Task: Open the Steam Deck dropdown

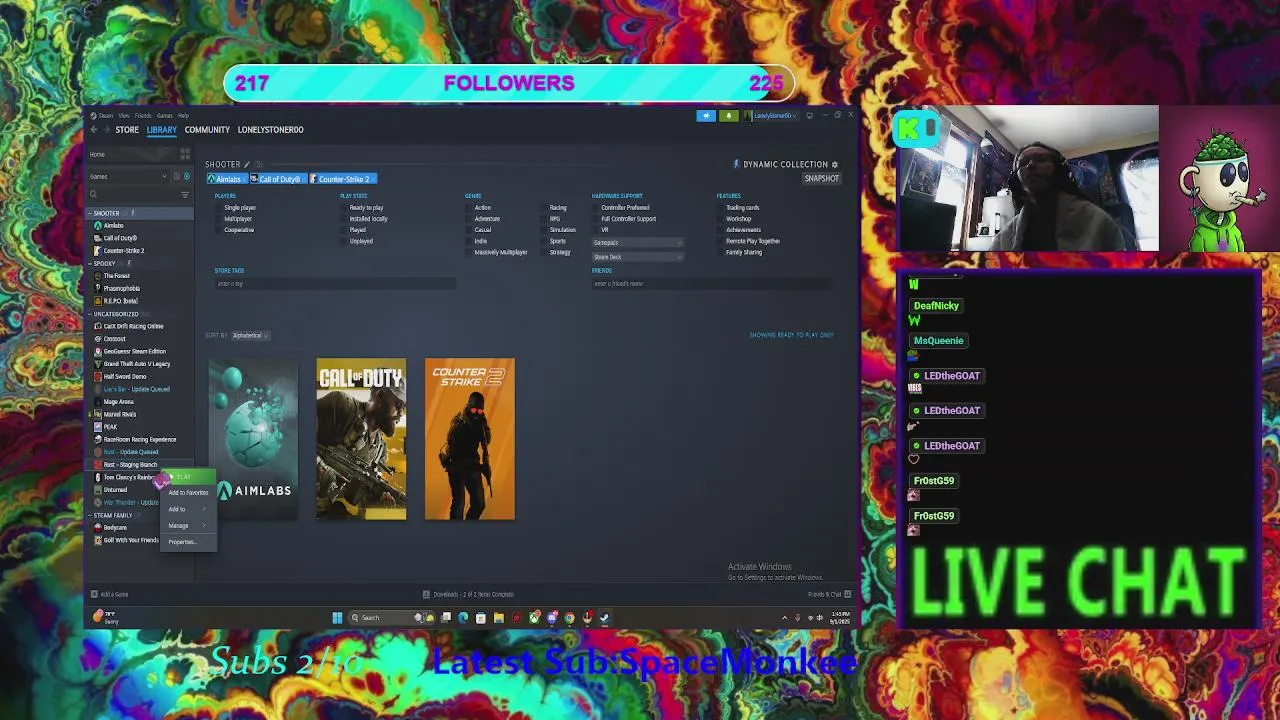Action: tap(638, 257)
